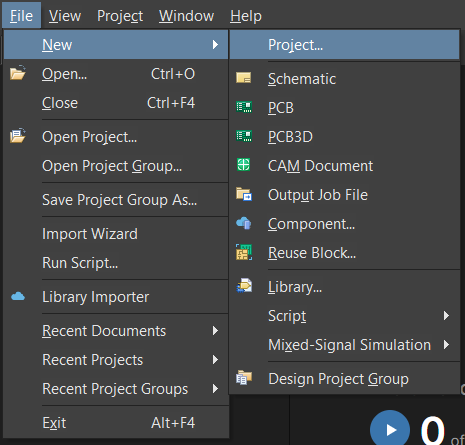Click the Schematic document icon

244,78
